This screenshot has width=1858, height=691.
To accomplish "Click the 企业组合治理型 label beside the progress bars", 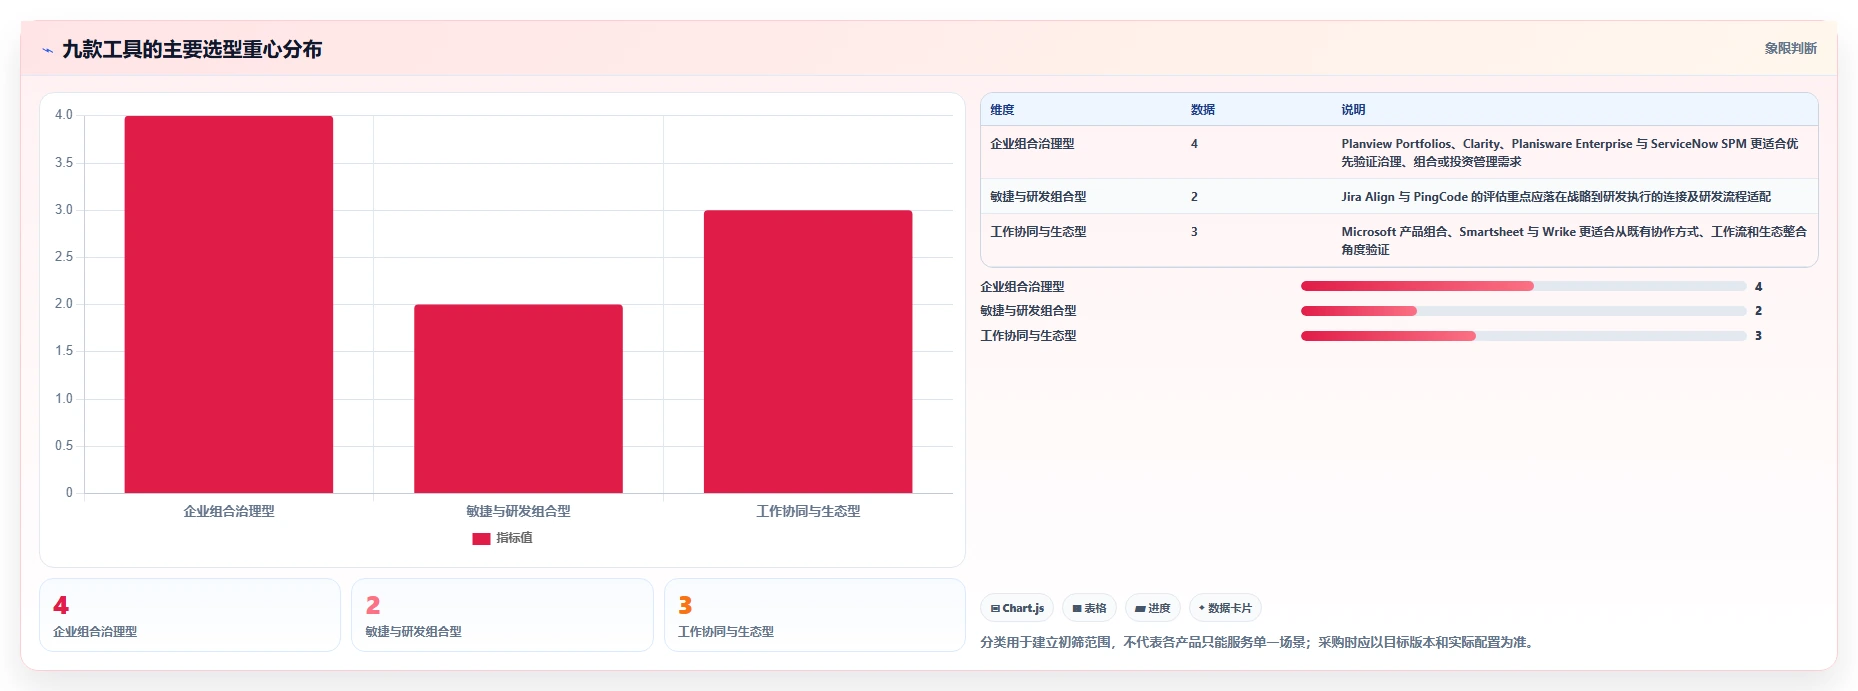I will (x=1022, y=287).
